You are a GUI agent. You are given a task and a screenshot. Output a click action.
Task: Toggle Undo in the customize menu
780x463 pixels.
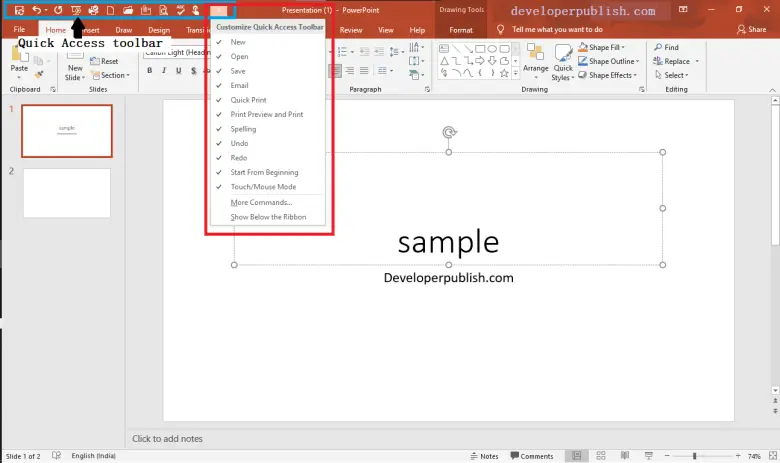pos(268,143)
